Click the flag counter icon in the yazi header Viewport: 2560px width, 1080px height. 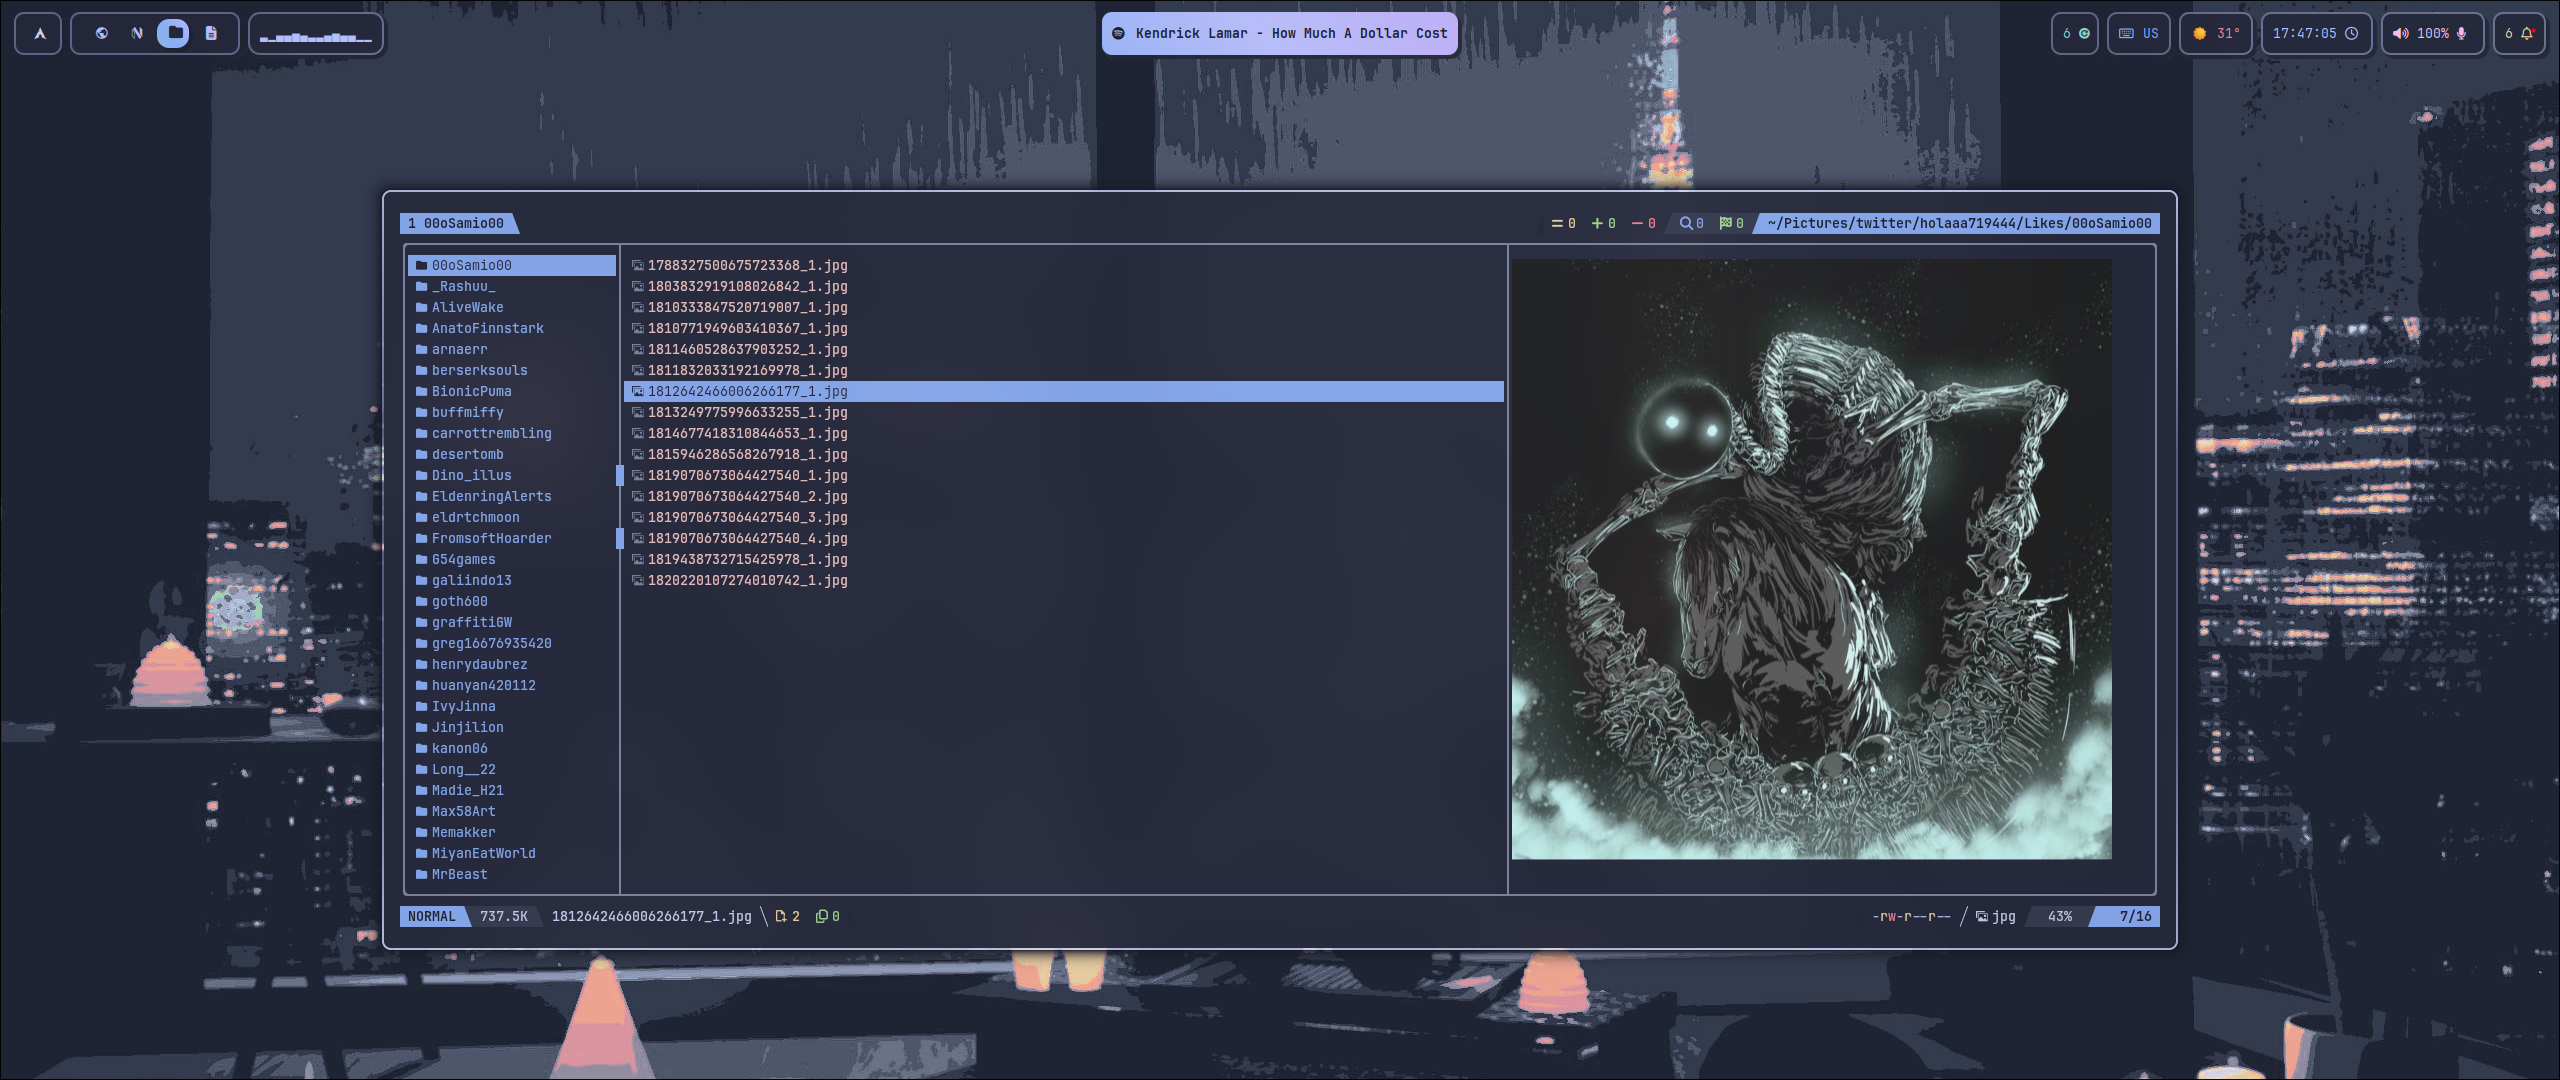pyautogui.click(x=1725, y=223)
